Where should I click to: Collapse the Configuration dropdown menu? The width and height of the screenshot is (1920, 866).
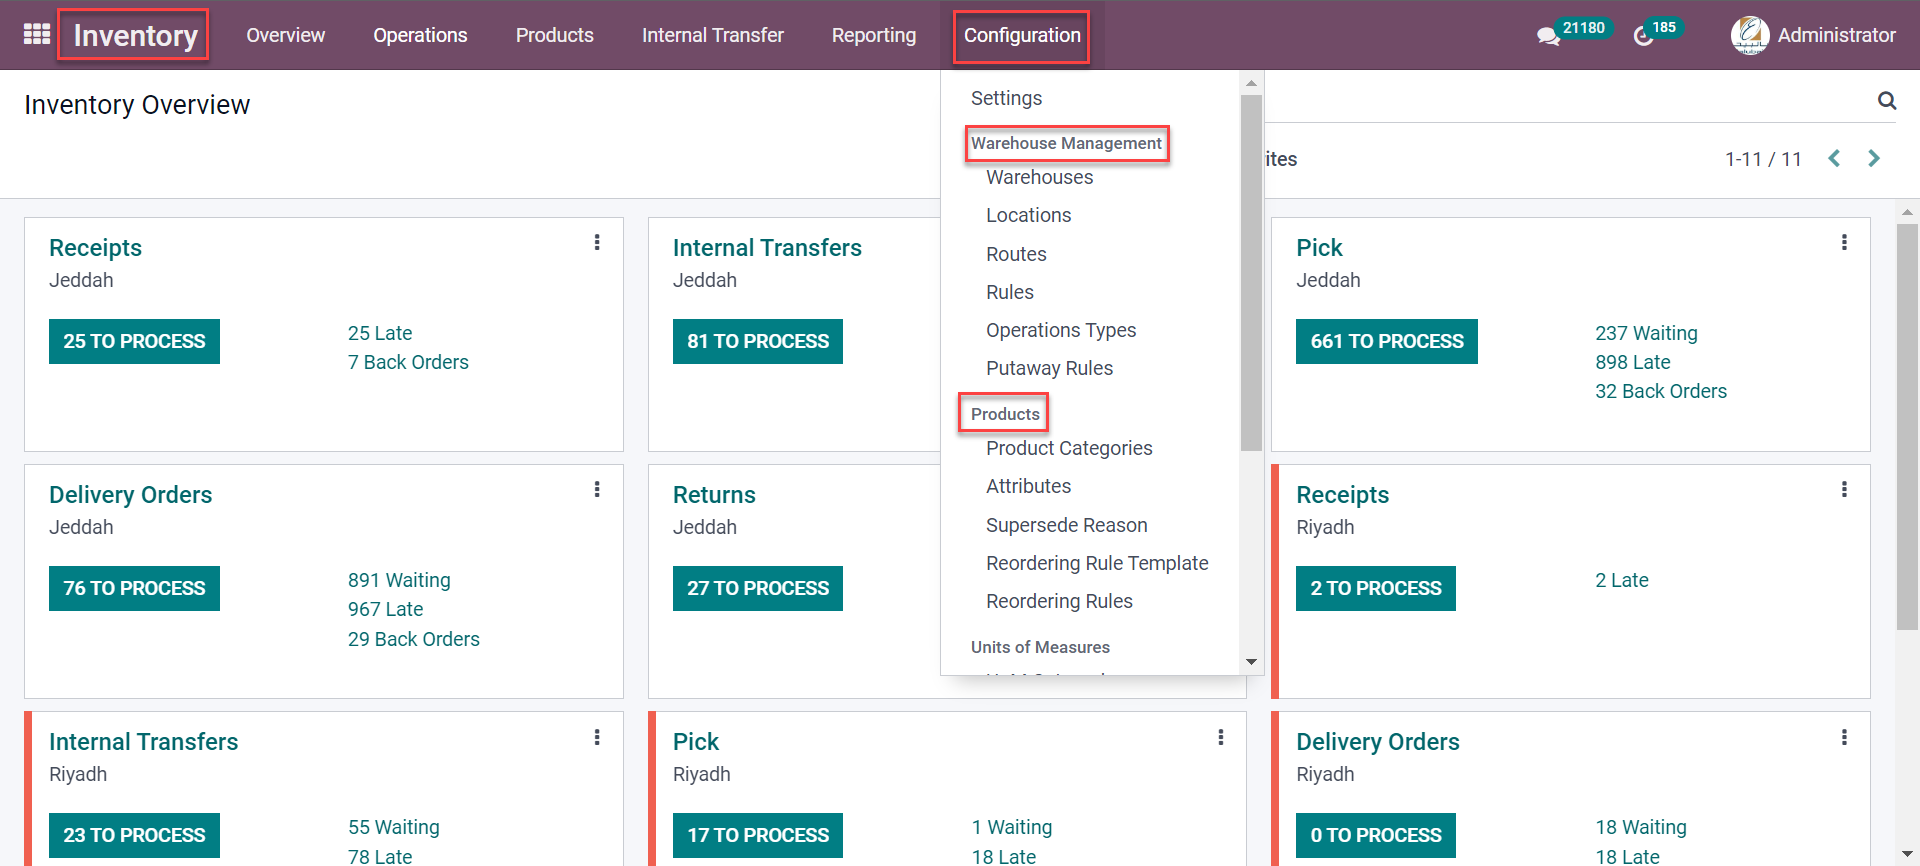[1022, 35]
